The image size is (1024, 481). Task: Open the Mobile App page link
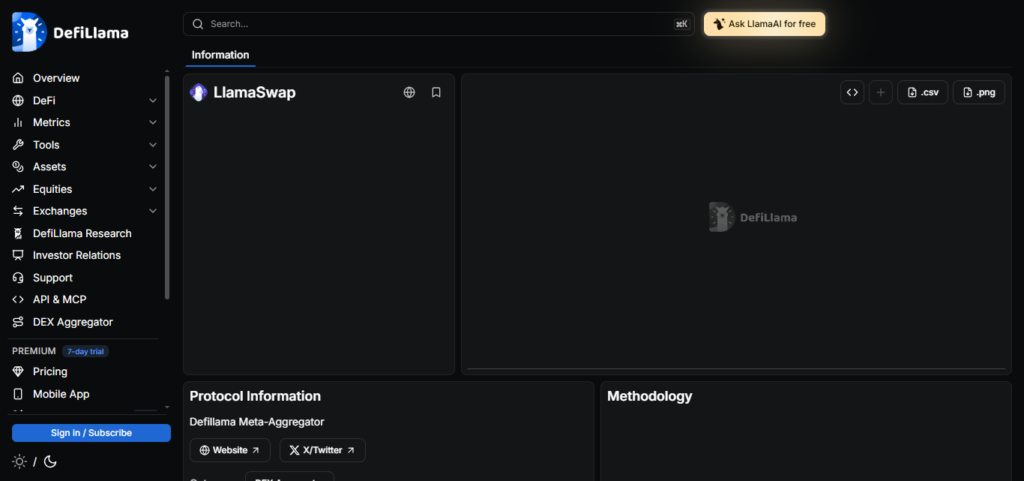click(61, 394)
